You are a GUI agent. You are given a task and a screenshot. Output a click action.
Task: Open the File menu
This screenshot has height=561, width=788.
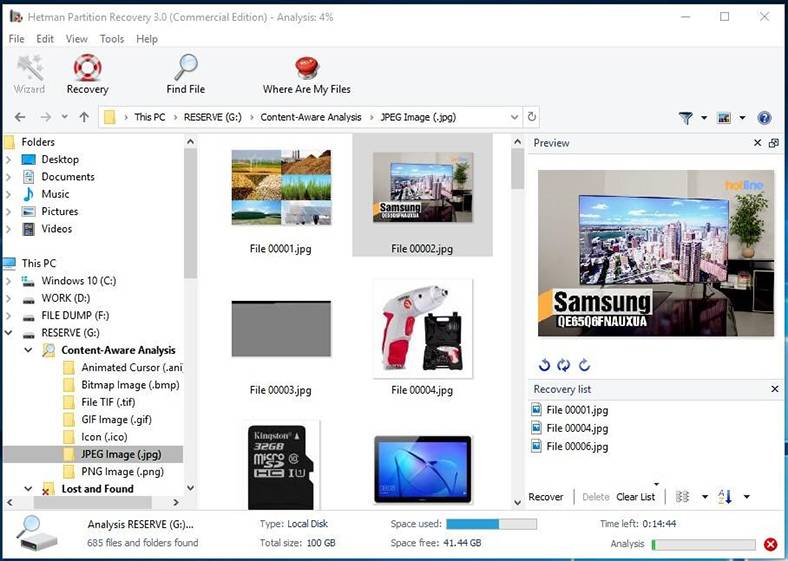tap(16, 39)
